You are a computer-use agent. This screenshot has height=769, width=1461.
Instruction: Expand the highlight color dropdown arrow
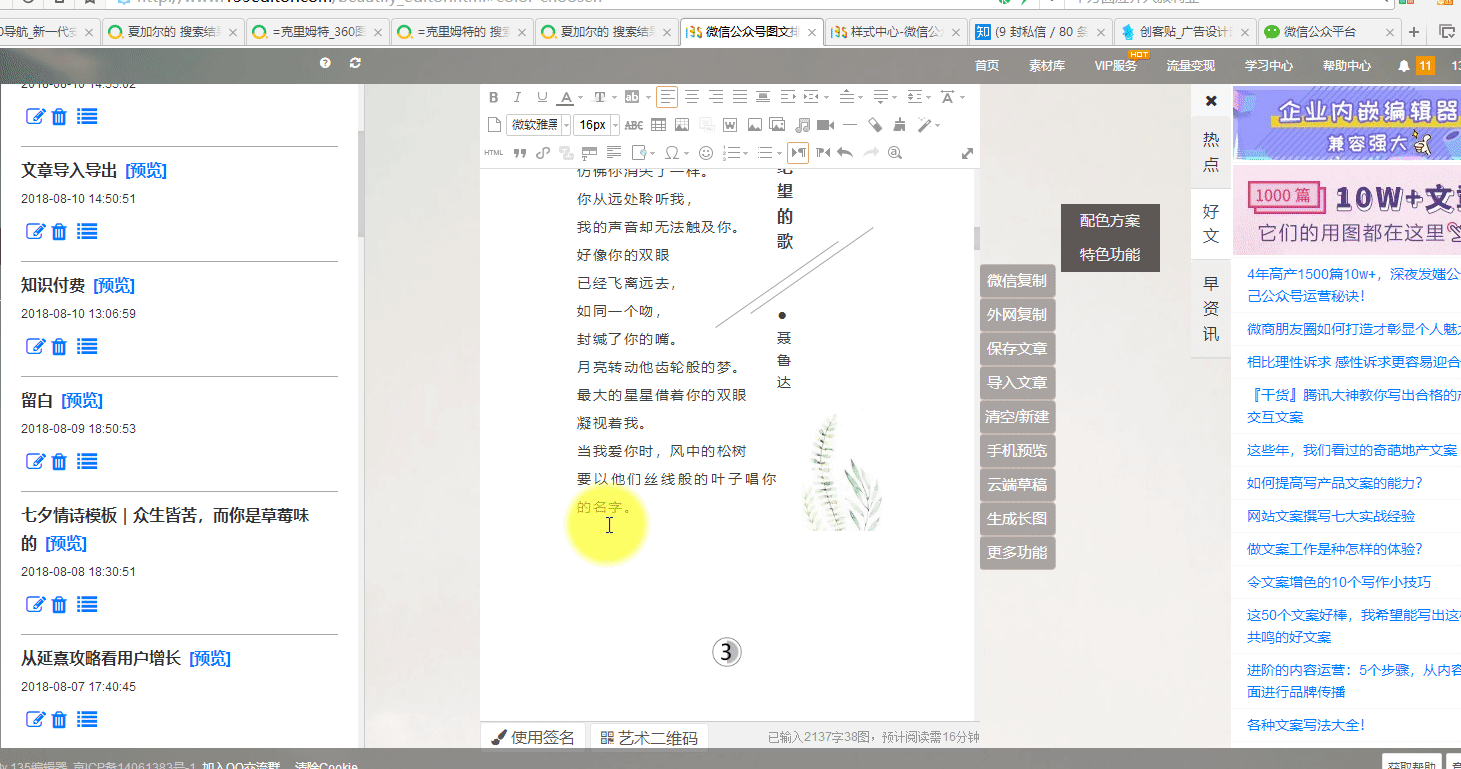pyautogui.click(x=646, y=97)
